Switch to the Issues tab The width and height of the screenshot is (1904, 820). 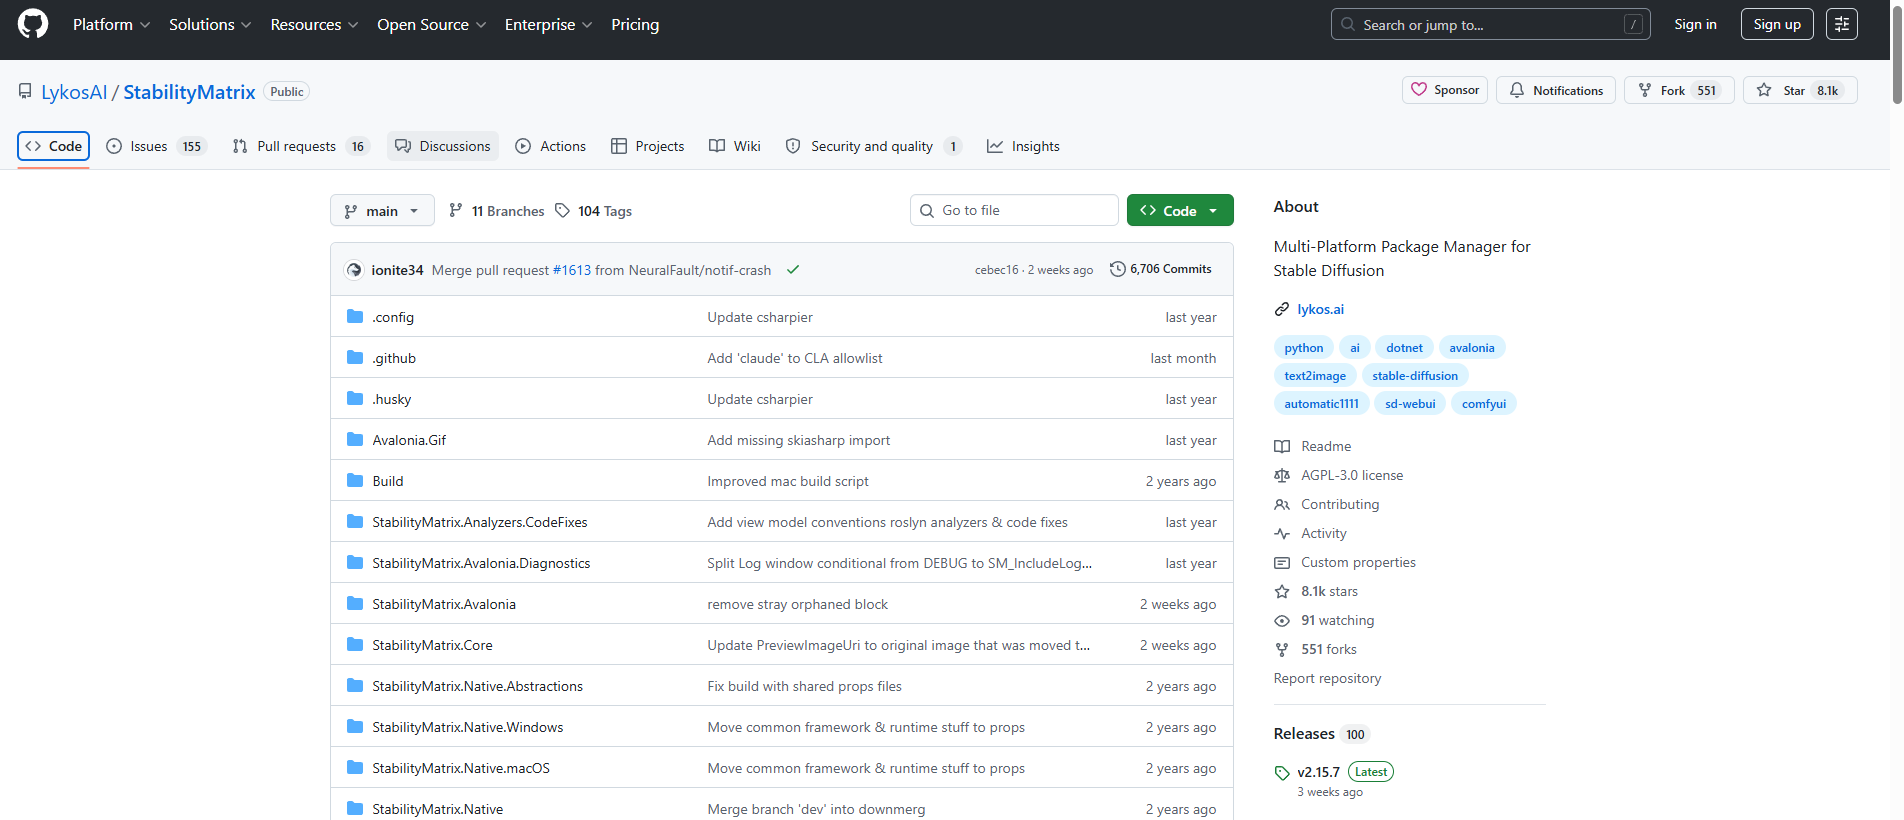(x=156, y=146)
